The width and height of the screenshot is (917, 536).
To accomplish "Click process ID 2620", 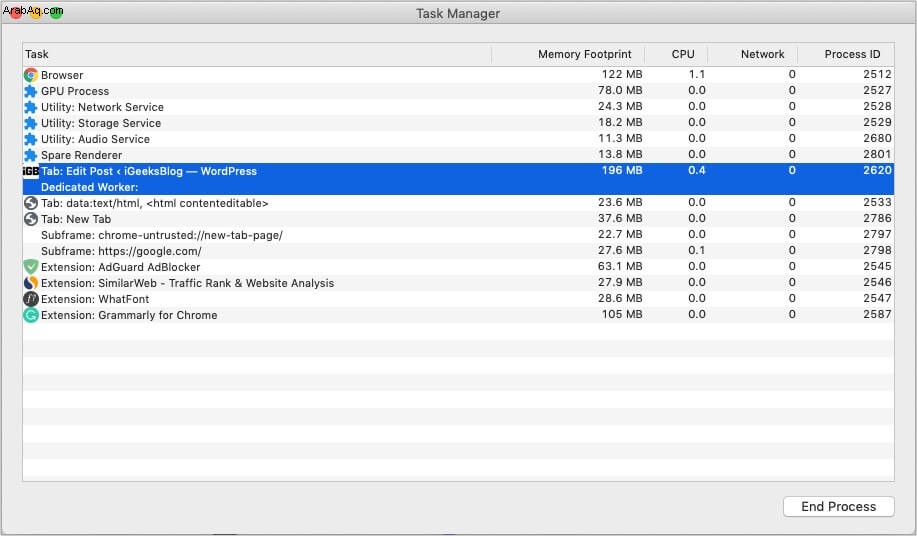I will tap(877, 170).
